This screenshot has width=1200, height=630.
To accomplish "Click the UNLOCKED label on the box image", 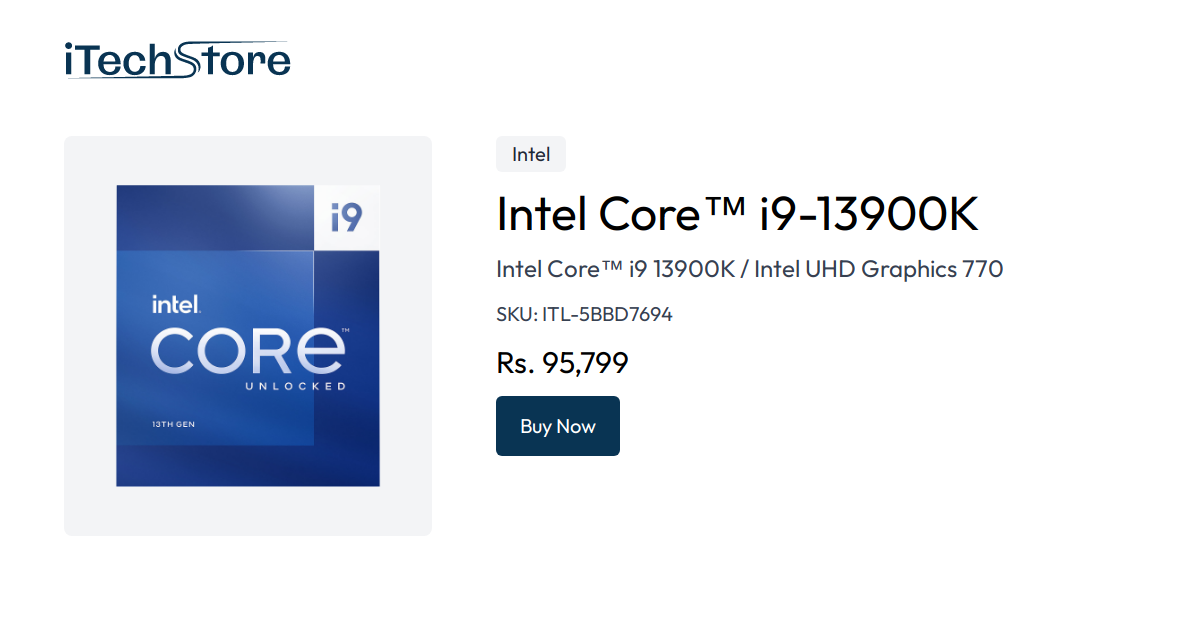I will click(297, 385).
